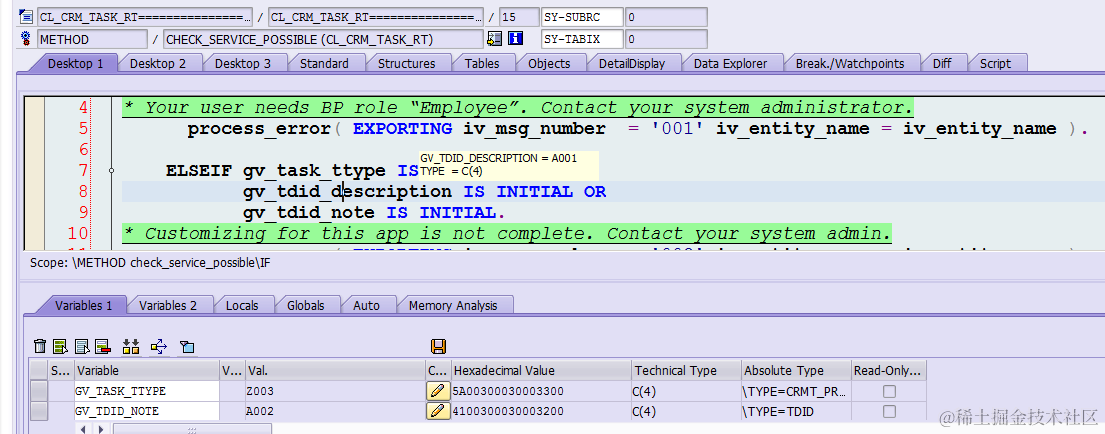The image size is (1105, 434).
Task: Click the left scroll arrow under variables table
Action: tap(83, 428)
